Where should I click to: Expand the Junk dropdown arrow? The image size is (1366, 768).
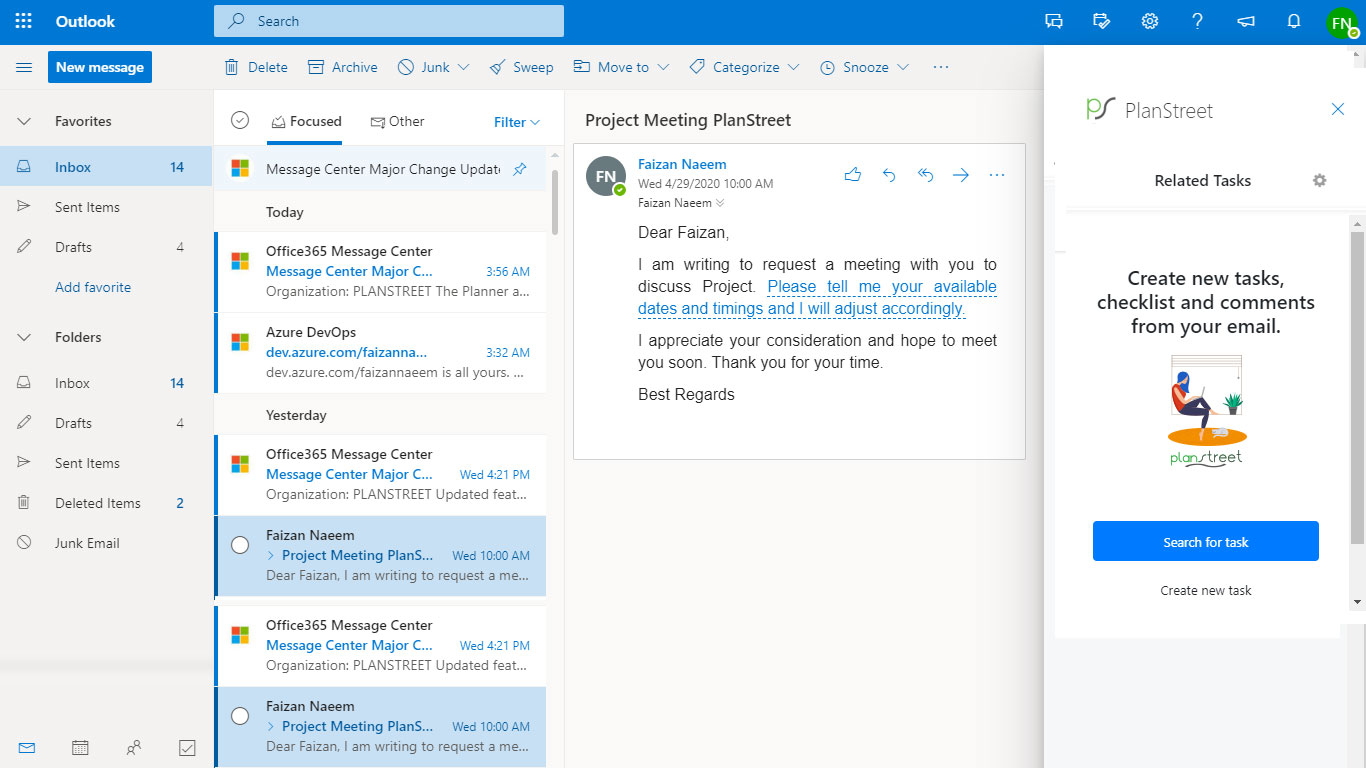463,67
